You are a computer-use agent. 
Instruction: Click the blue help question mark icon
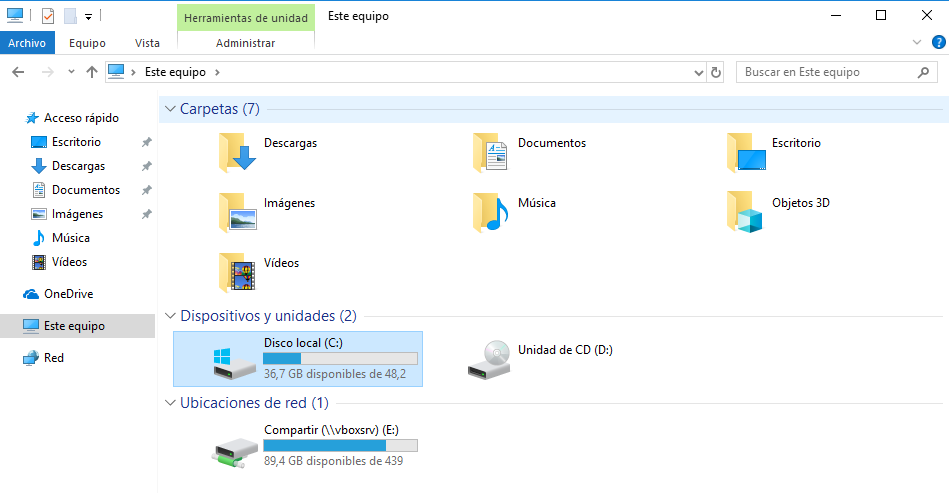point(938,42)
